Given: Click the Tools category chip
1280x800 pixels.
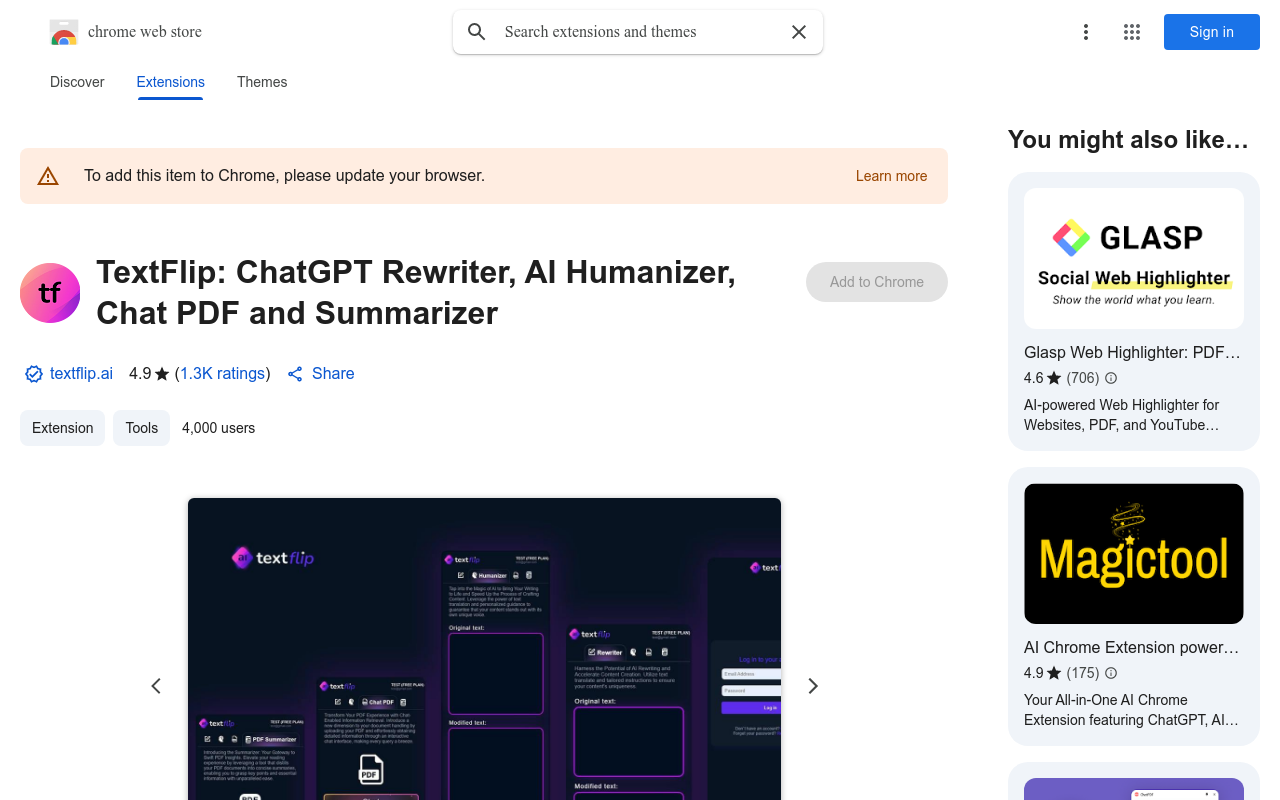Looking at the screenshot, I should [141, 428].
